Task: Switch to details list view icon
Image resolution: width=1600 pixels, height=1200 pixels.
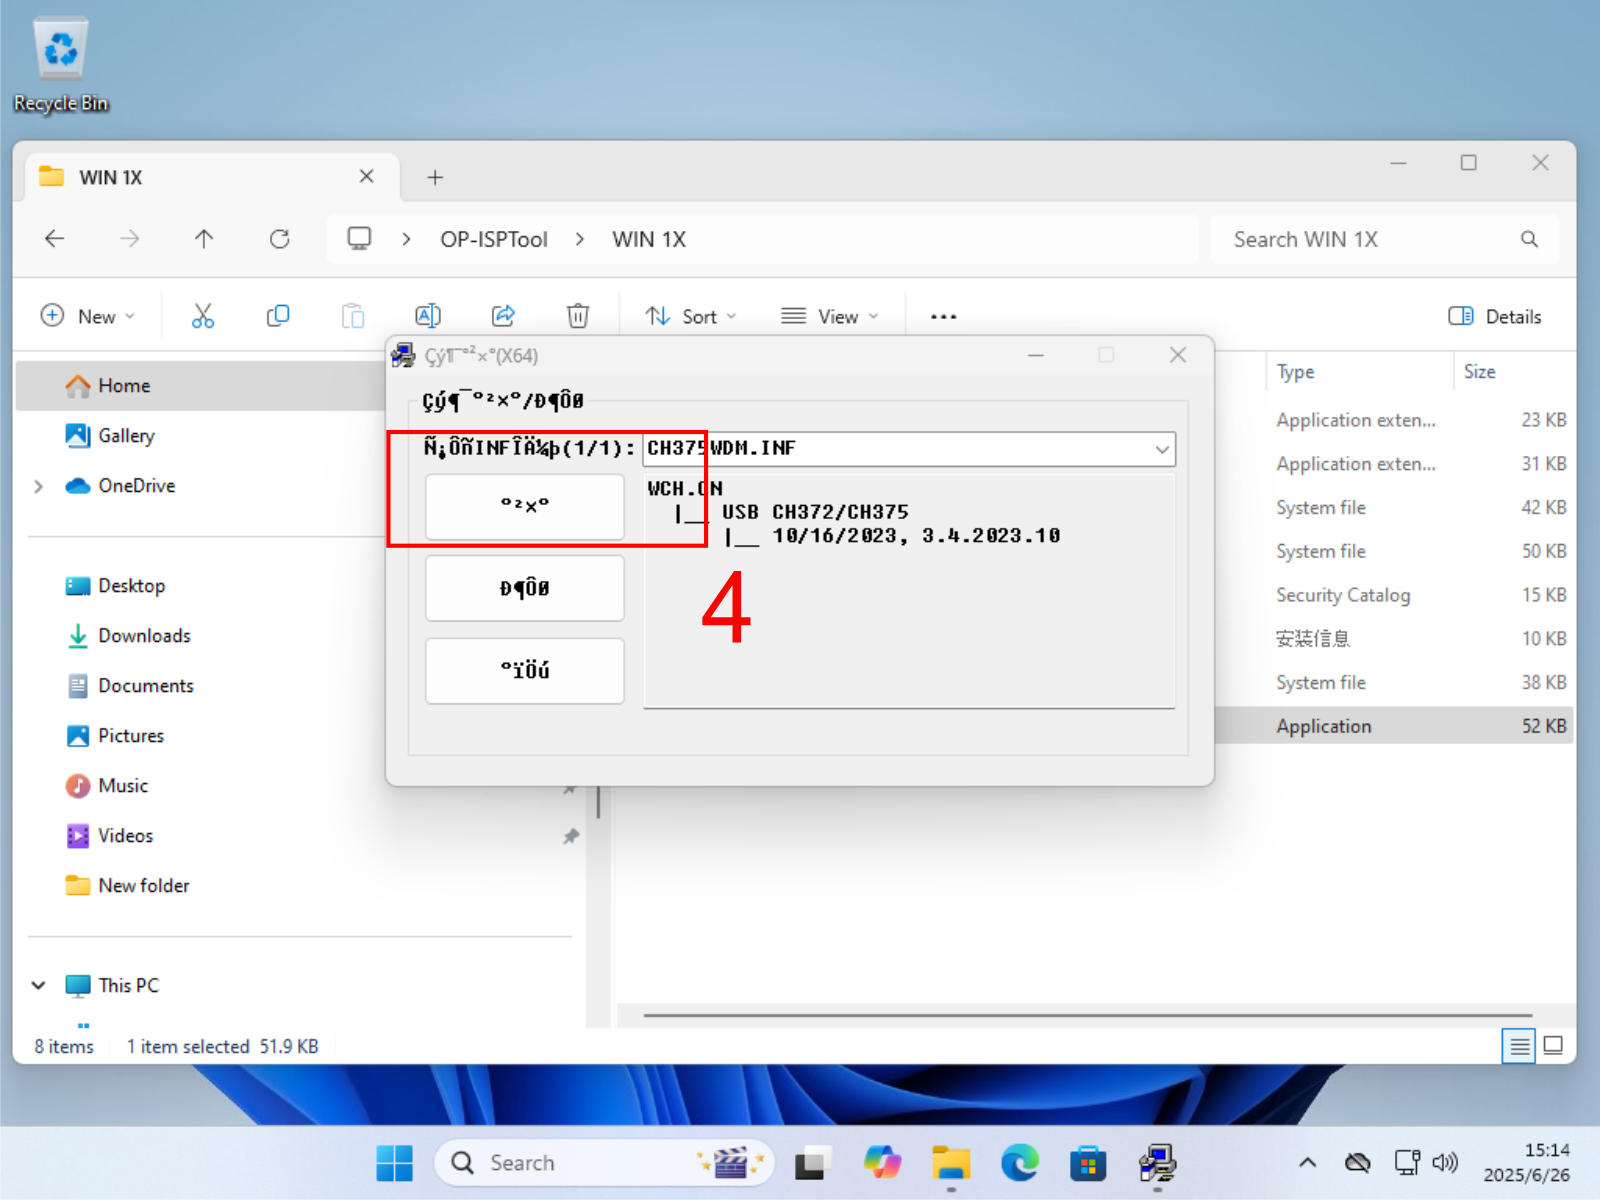Action: tap(1519, 1046)
